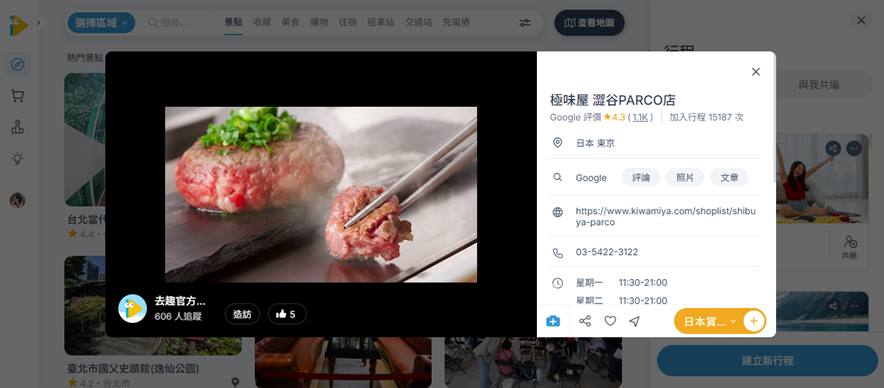
Task: Click the woman photo trip thumbnail
Action: [x=822, y=179]
